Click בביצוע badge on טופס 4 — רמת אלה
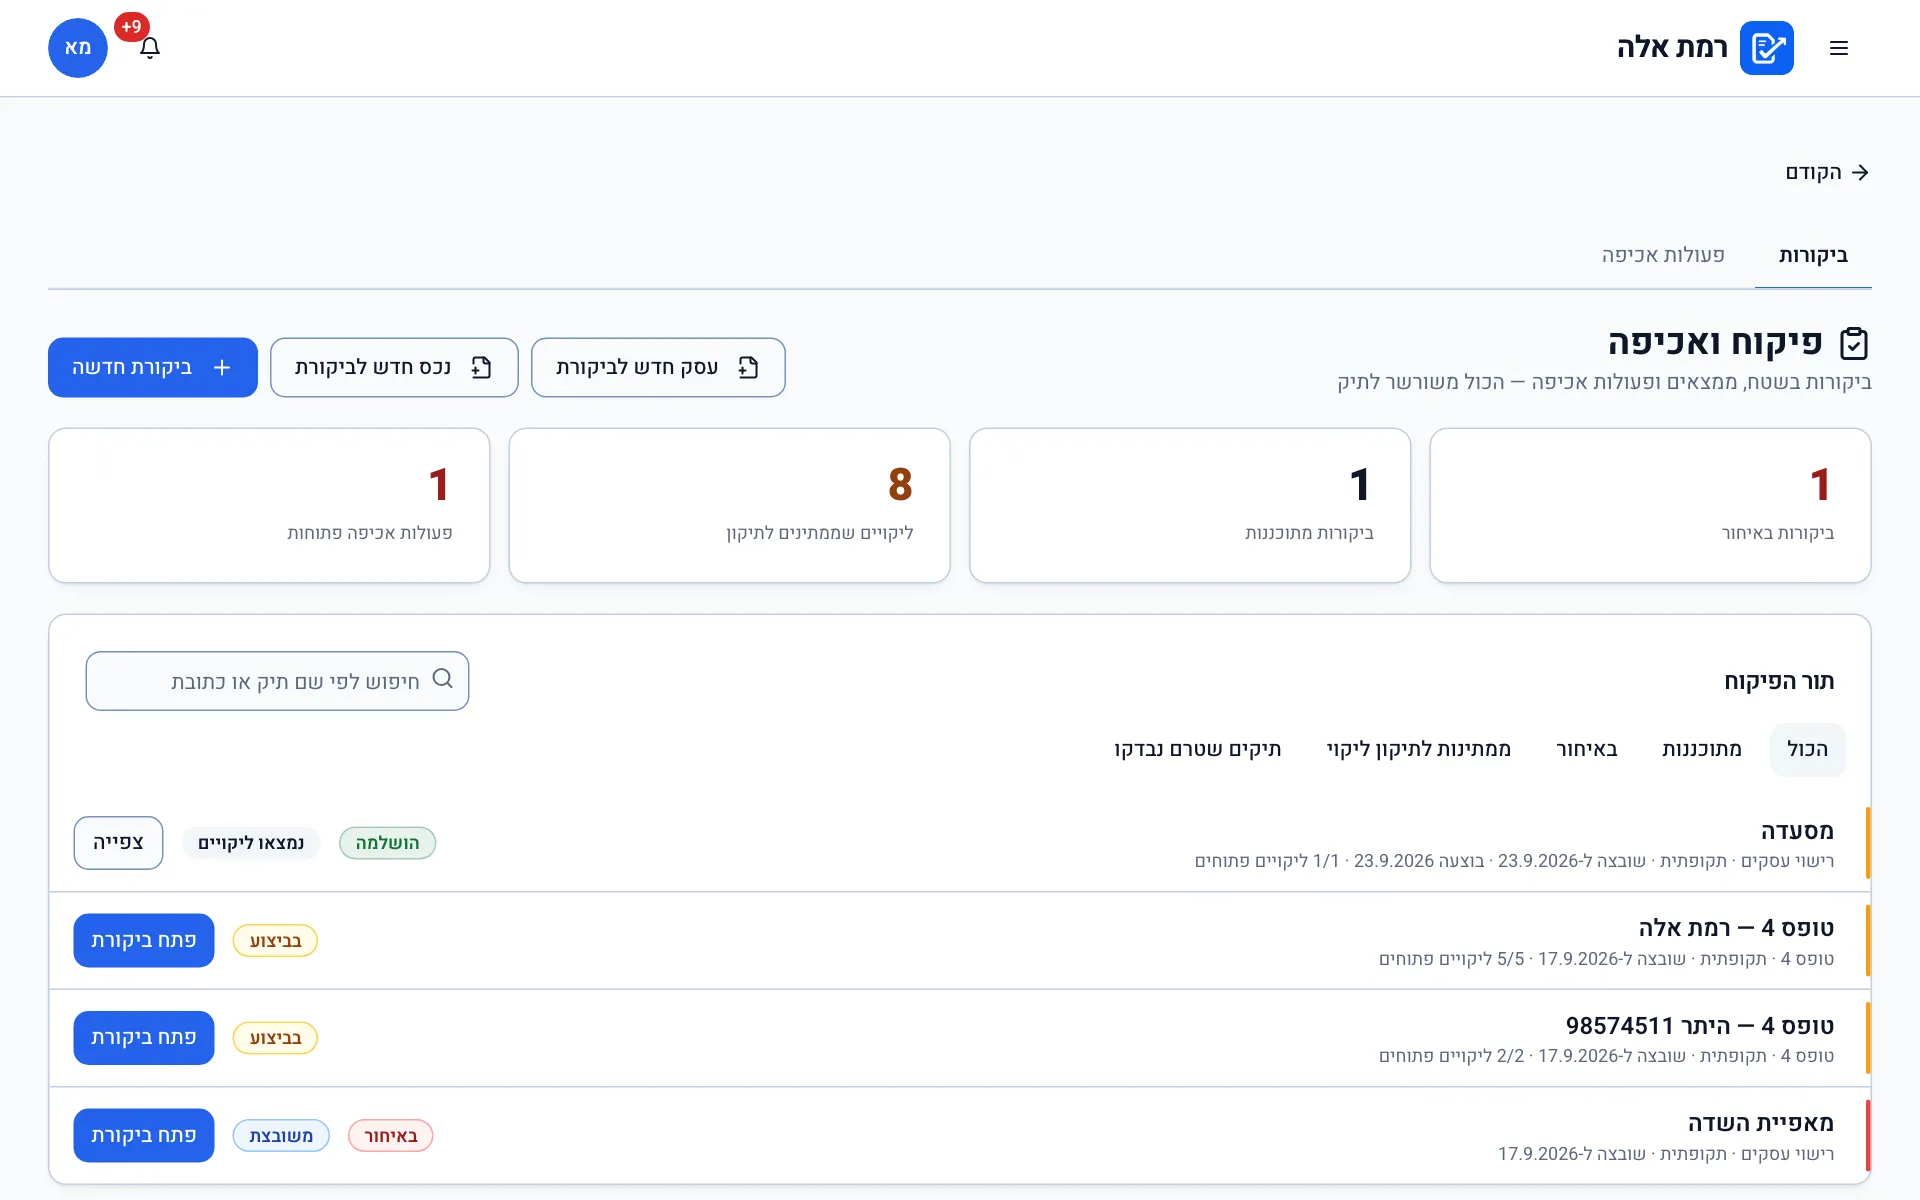1920x1200 pixels. click(x=275, y=941)
